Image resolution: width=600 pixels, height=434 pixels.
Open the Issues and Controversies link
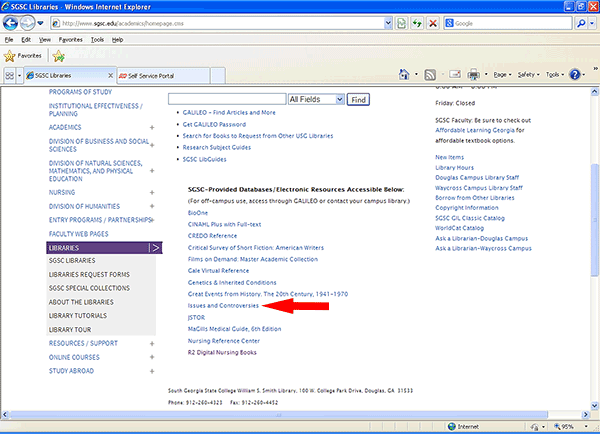pyautogui.click(x=224, y=305)
